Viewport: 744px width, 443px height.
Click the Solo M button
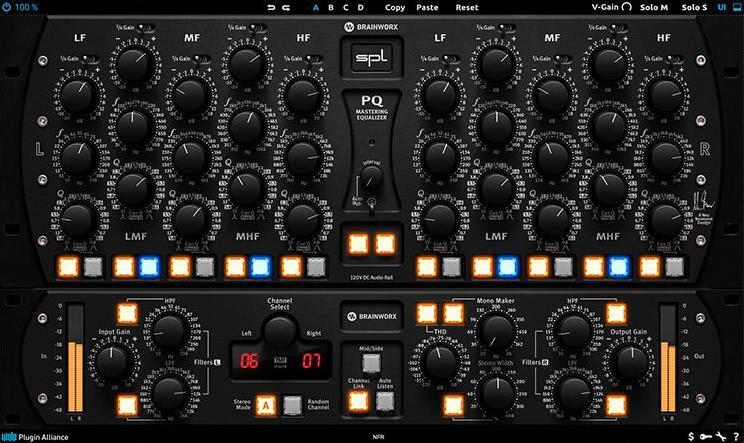tap(653, 7)
